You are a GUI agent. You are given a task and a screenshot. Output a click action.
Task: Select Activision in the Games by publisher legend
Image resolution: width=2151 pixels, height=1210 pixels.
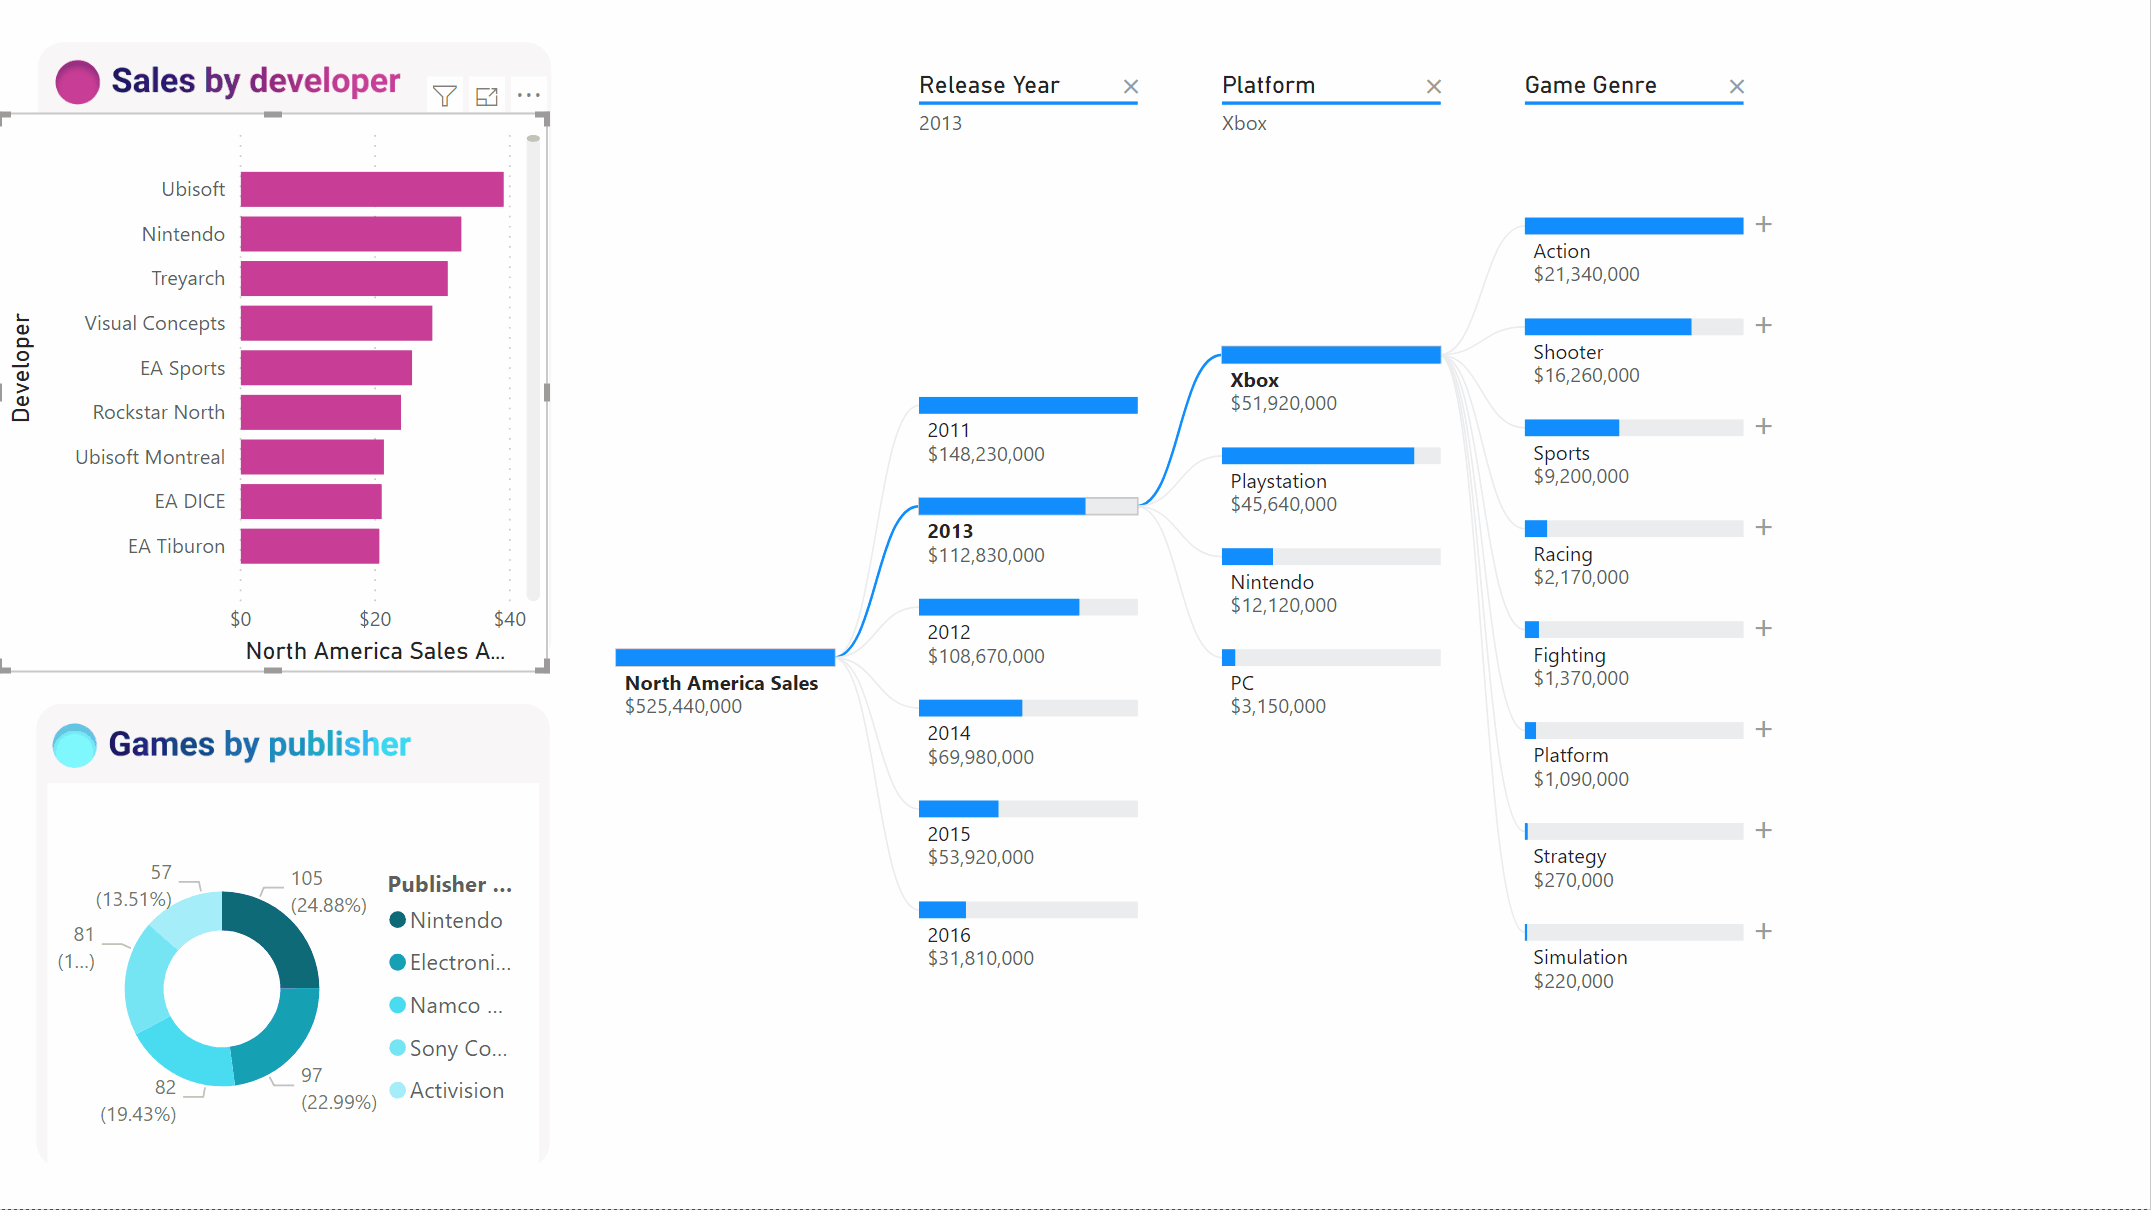coord(455,1090)
